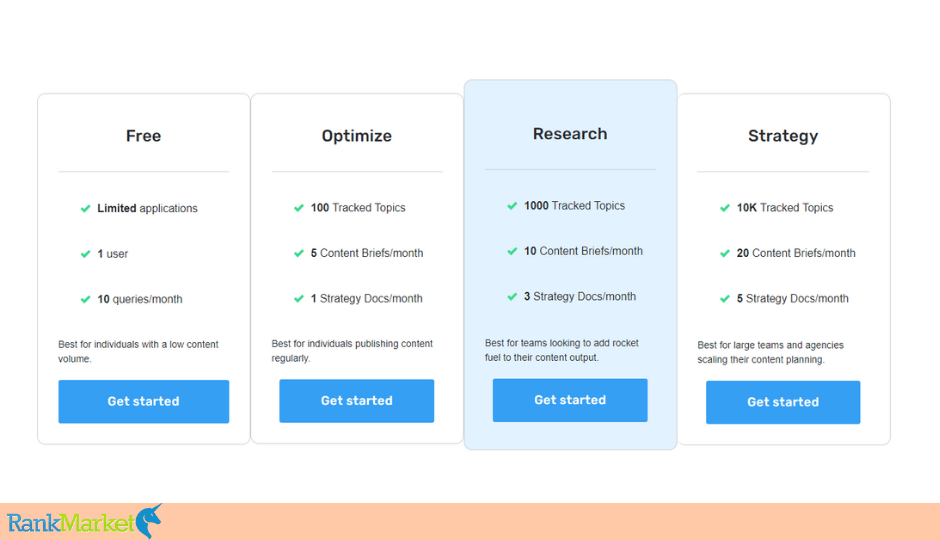940x540 pixels.
Task: Click the 1000 Tracked Topics text
Action: pyautogui.click(x=574, y=206)
